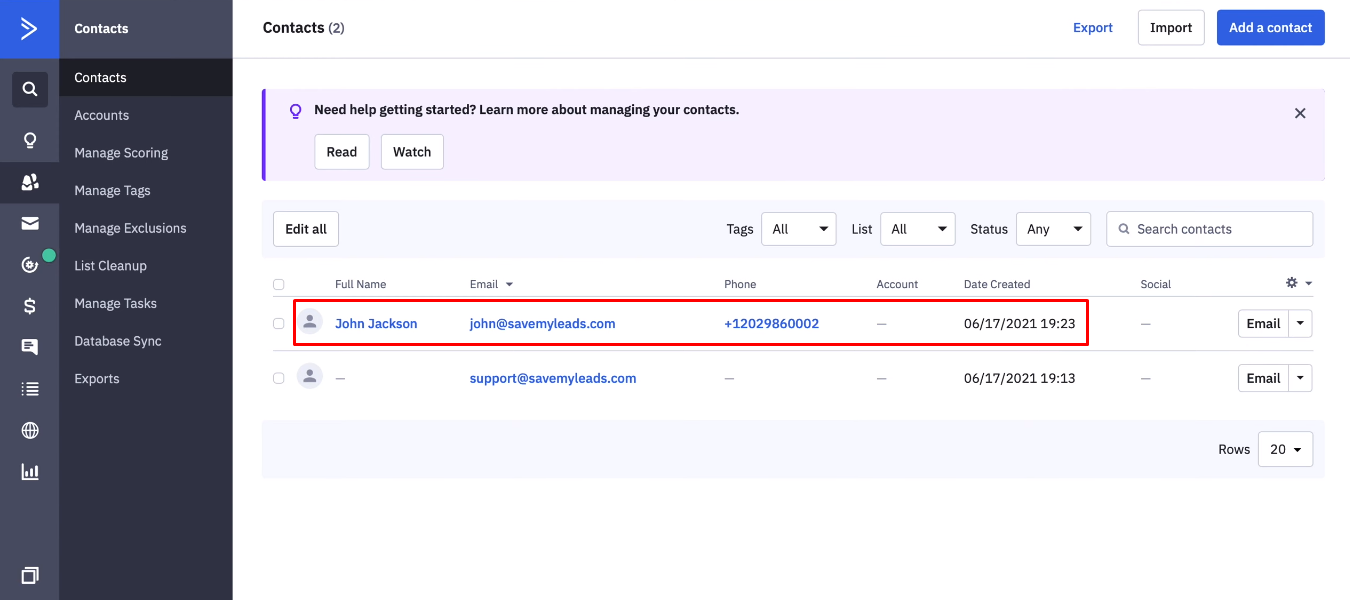
Task: Toggle the select all contacts checkbox
Action: pyautogui.click(x=278, y=285)
